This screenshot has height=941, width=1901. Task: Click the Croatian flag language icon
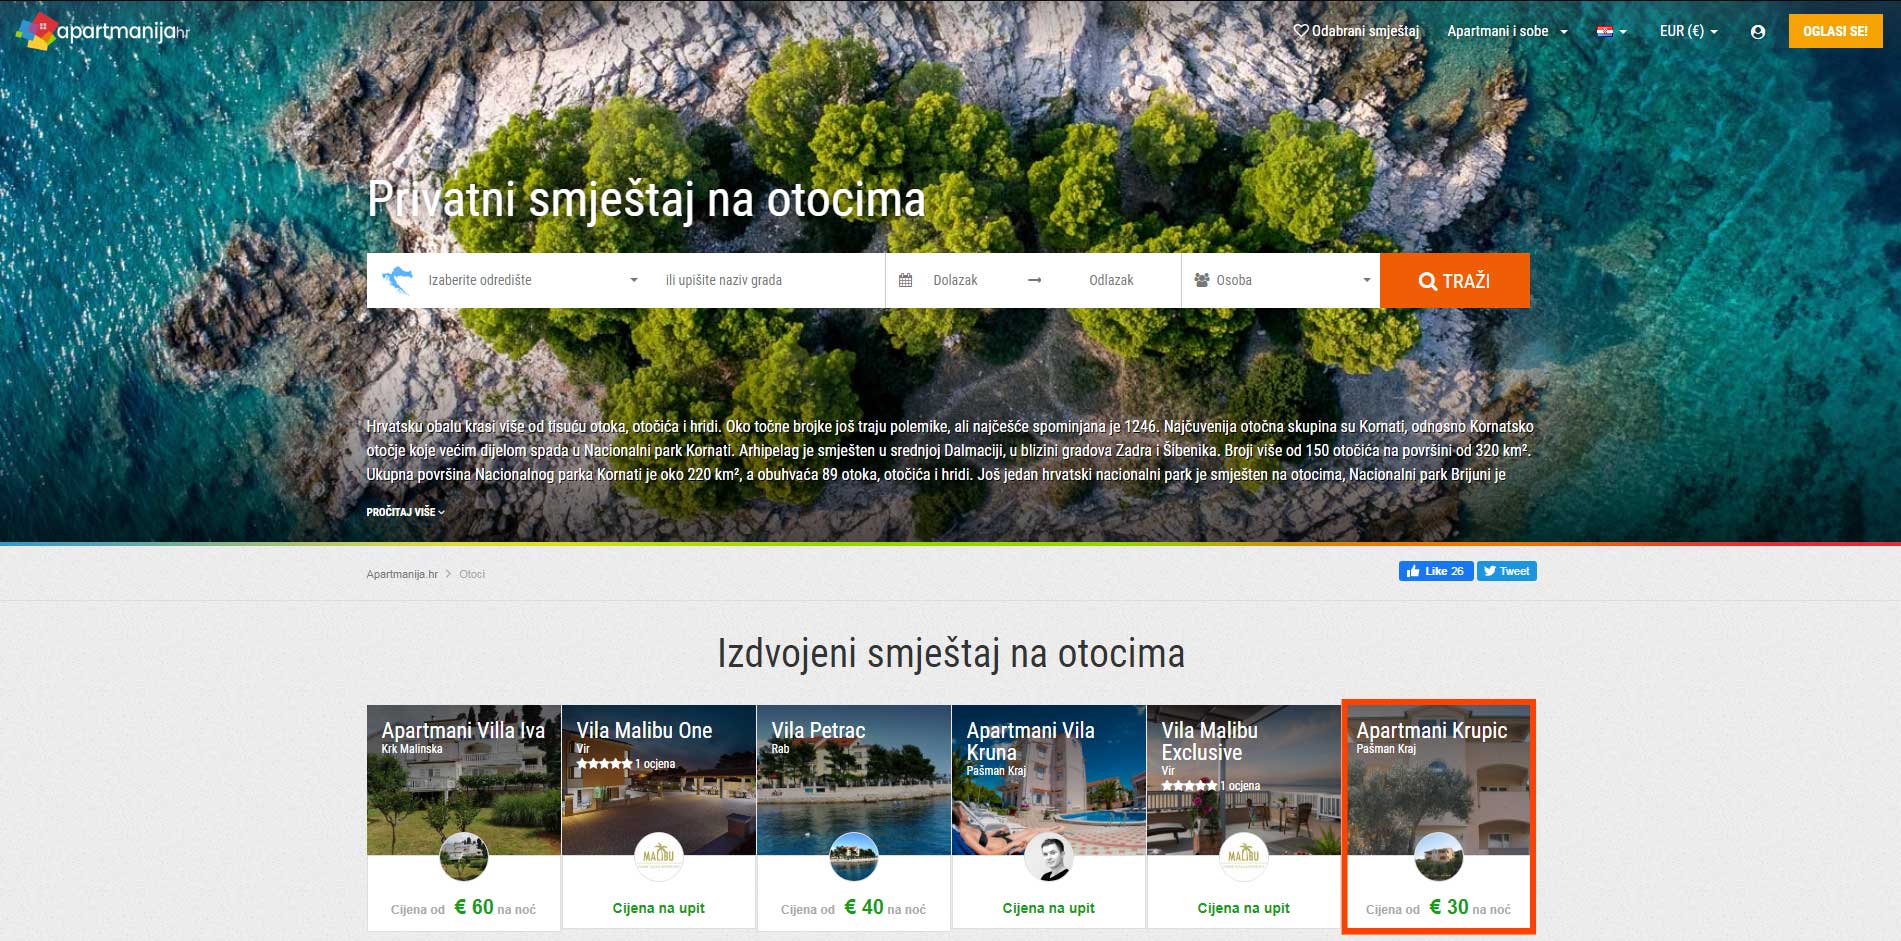coord(1610,32)
